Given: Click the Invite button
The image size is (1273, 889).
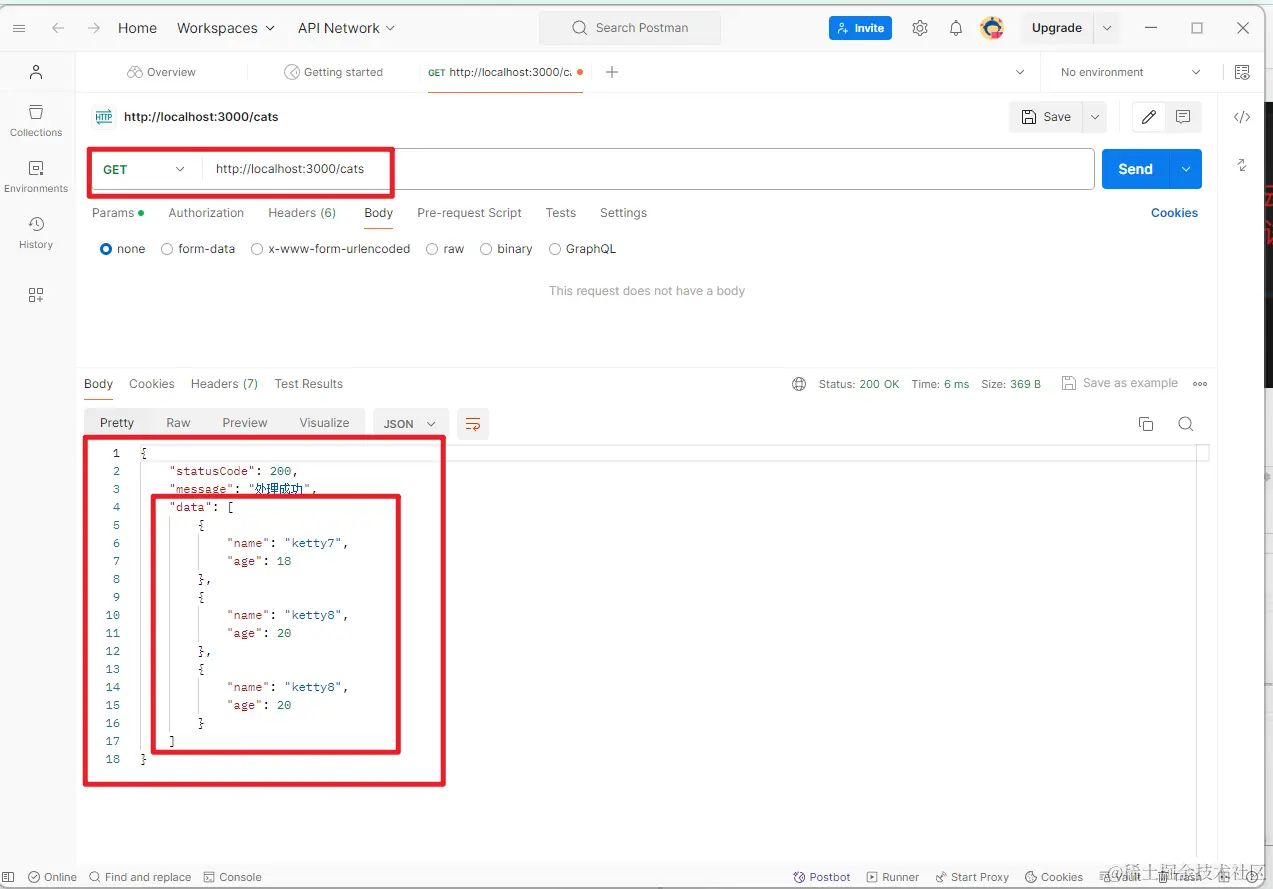Looking at the screenshot, I should pos(860,28).
